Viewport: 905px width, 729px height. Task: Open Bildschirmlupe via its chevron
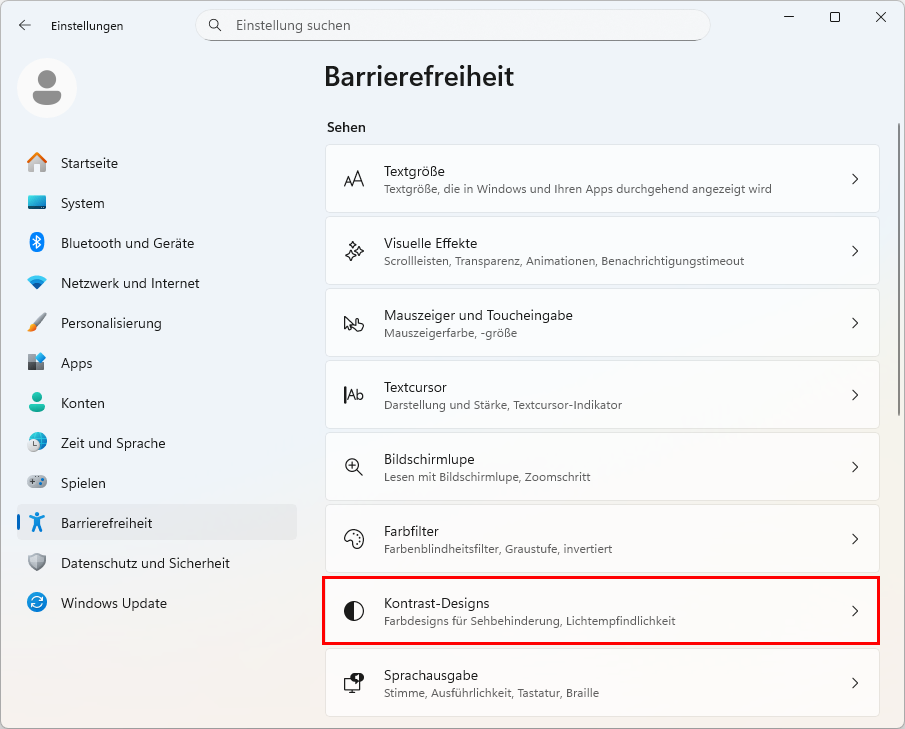[x=855, y=467]
